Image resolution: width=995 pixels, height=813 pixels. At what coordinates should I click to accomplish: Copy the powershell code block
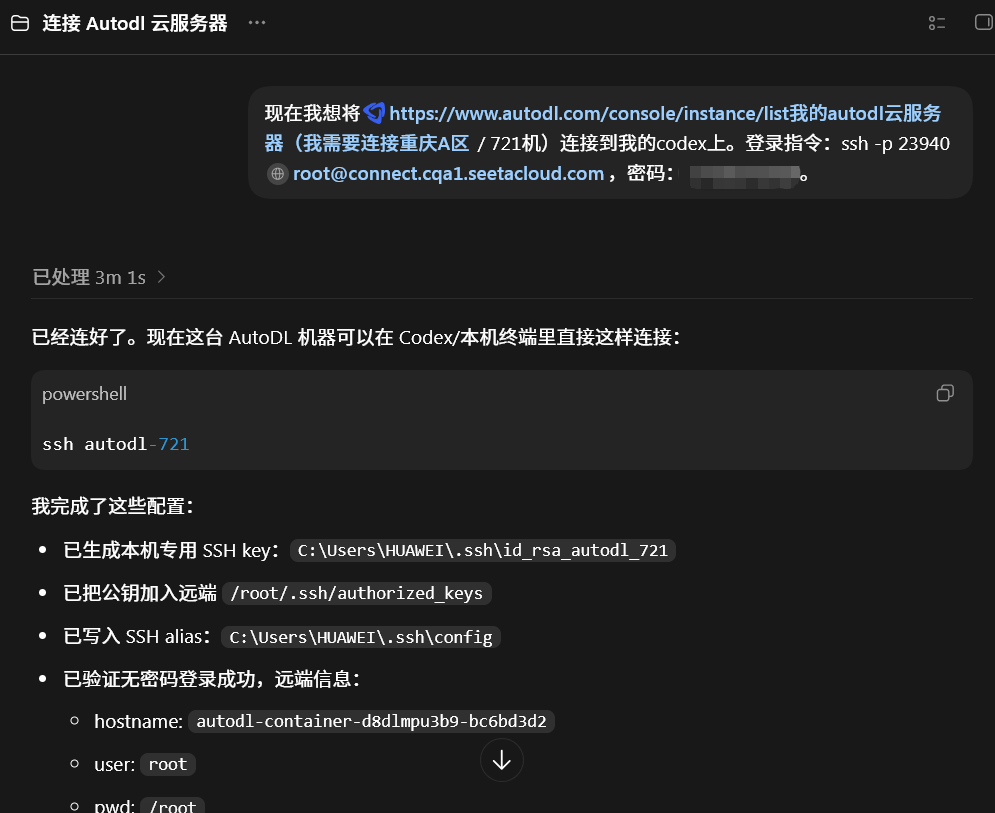pos(945,393)
